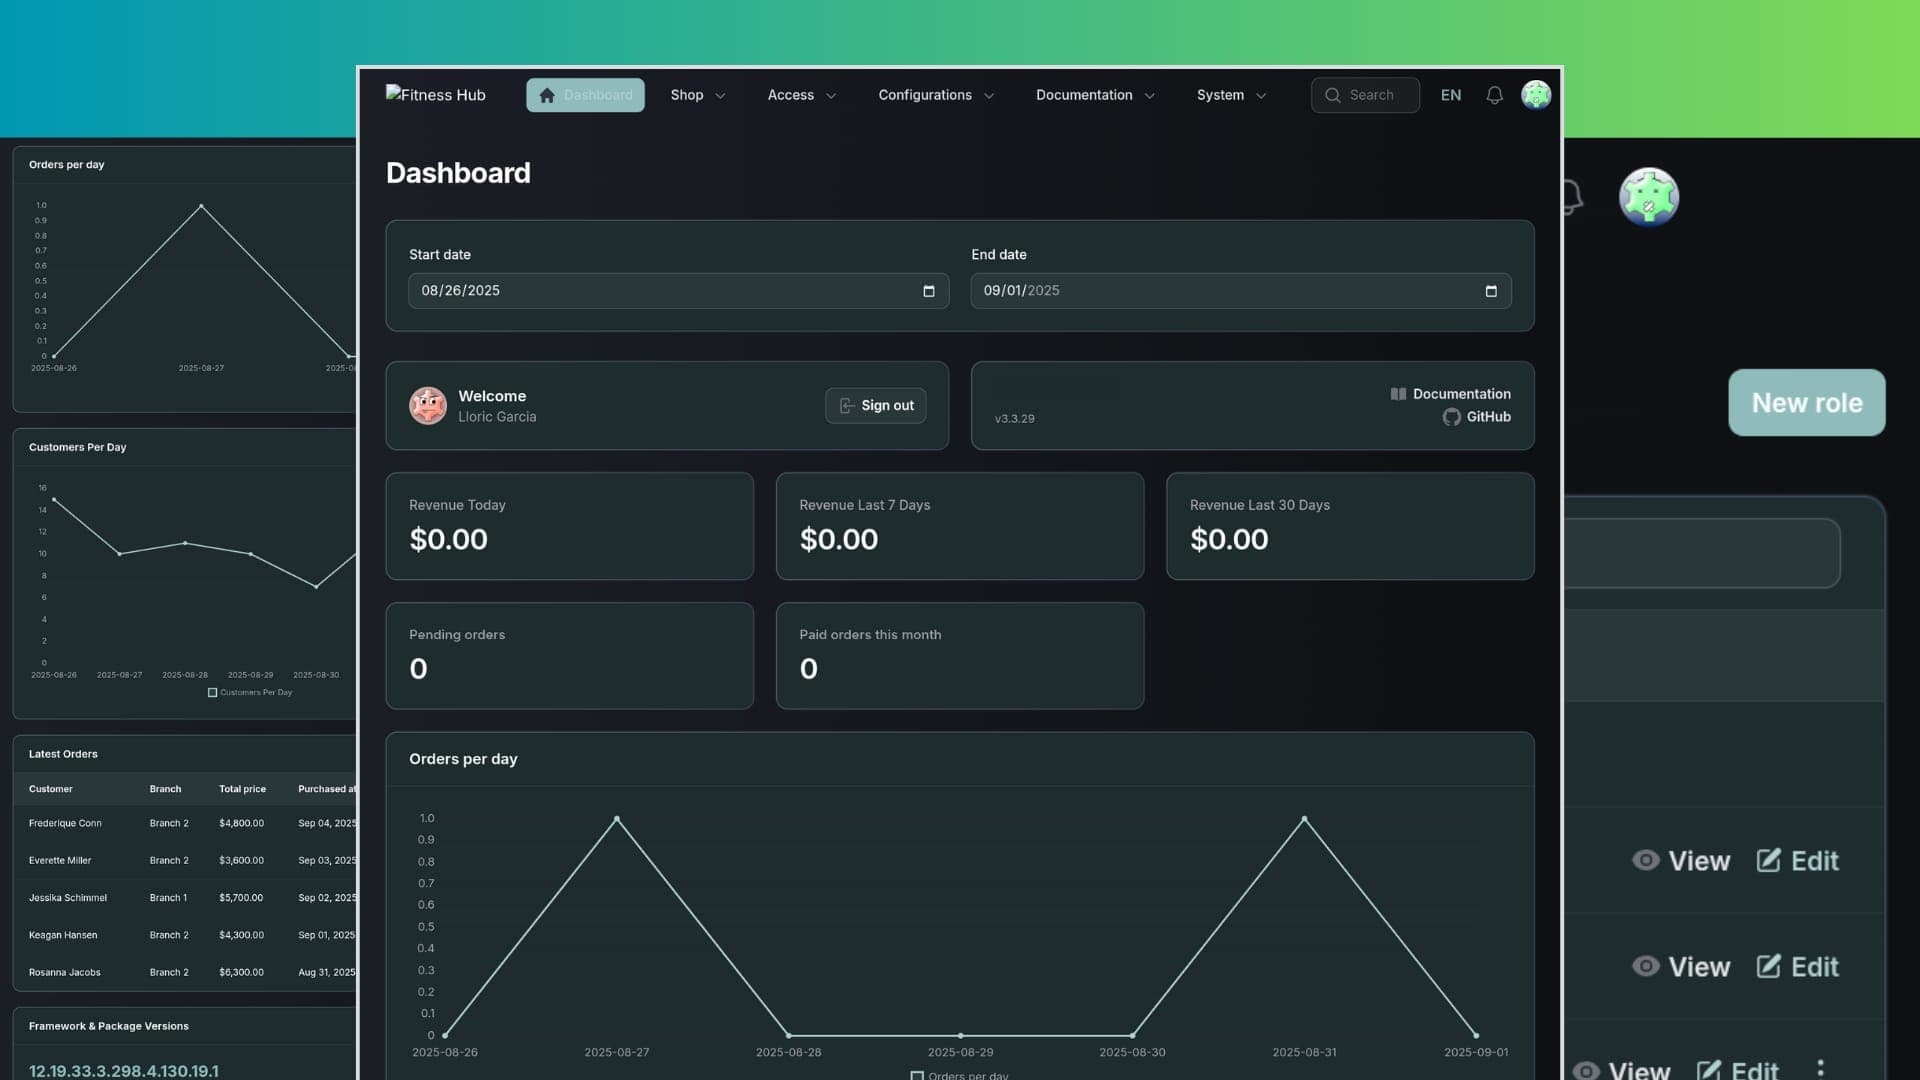Click the New role button
This screenshot has width=1920, height=1080.
click(1806, 403)
